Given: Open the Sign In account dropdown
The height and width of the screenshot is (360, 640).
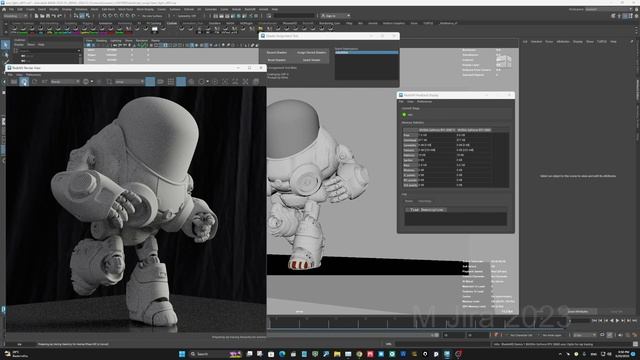Looking at the screenshot, I should 335,16.
